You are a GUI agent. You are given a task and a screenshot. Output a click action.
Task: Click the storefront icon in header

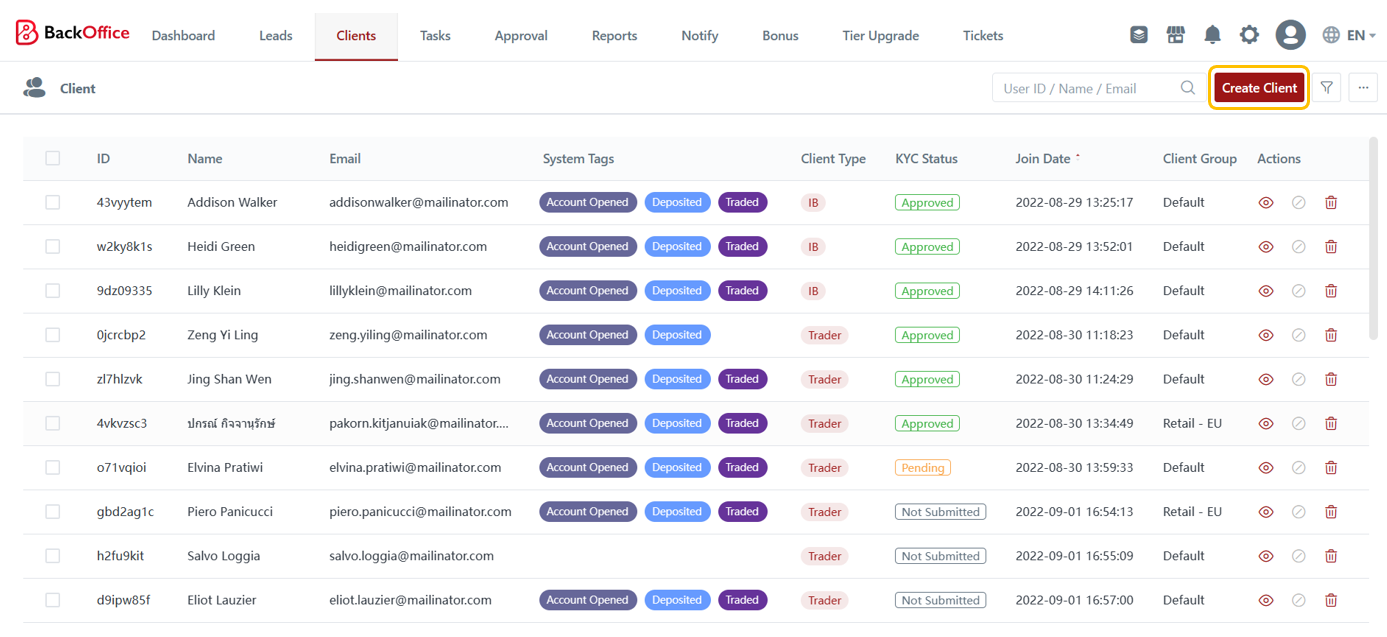1175,35
